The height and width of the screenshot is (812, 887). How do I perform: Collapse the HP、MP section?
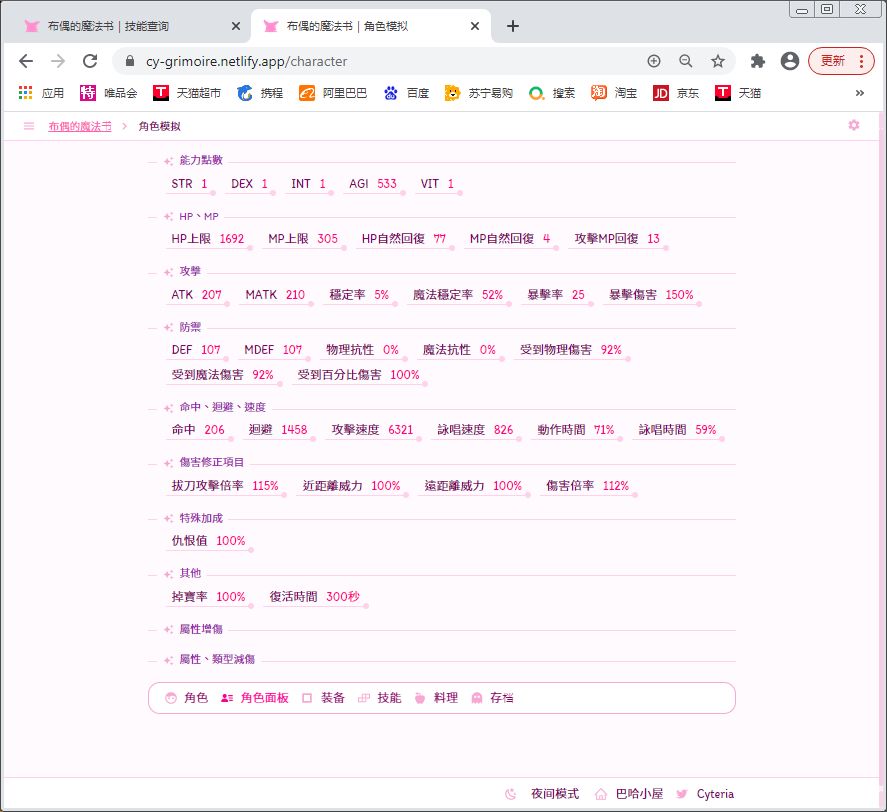(199, 216)
